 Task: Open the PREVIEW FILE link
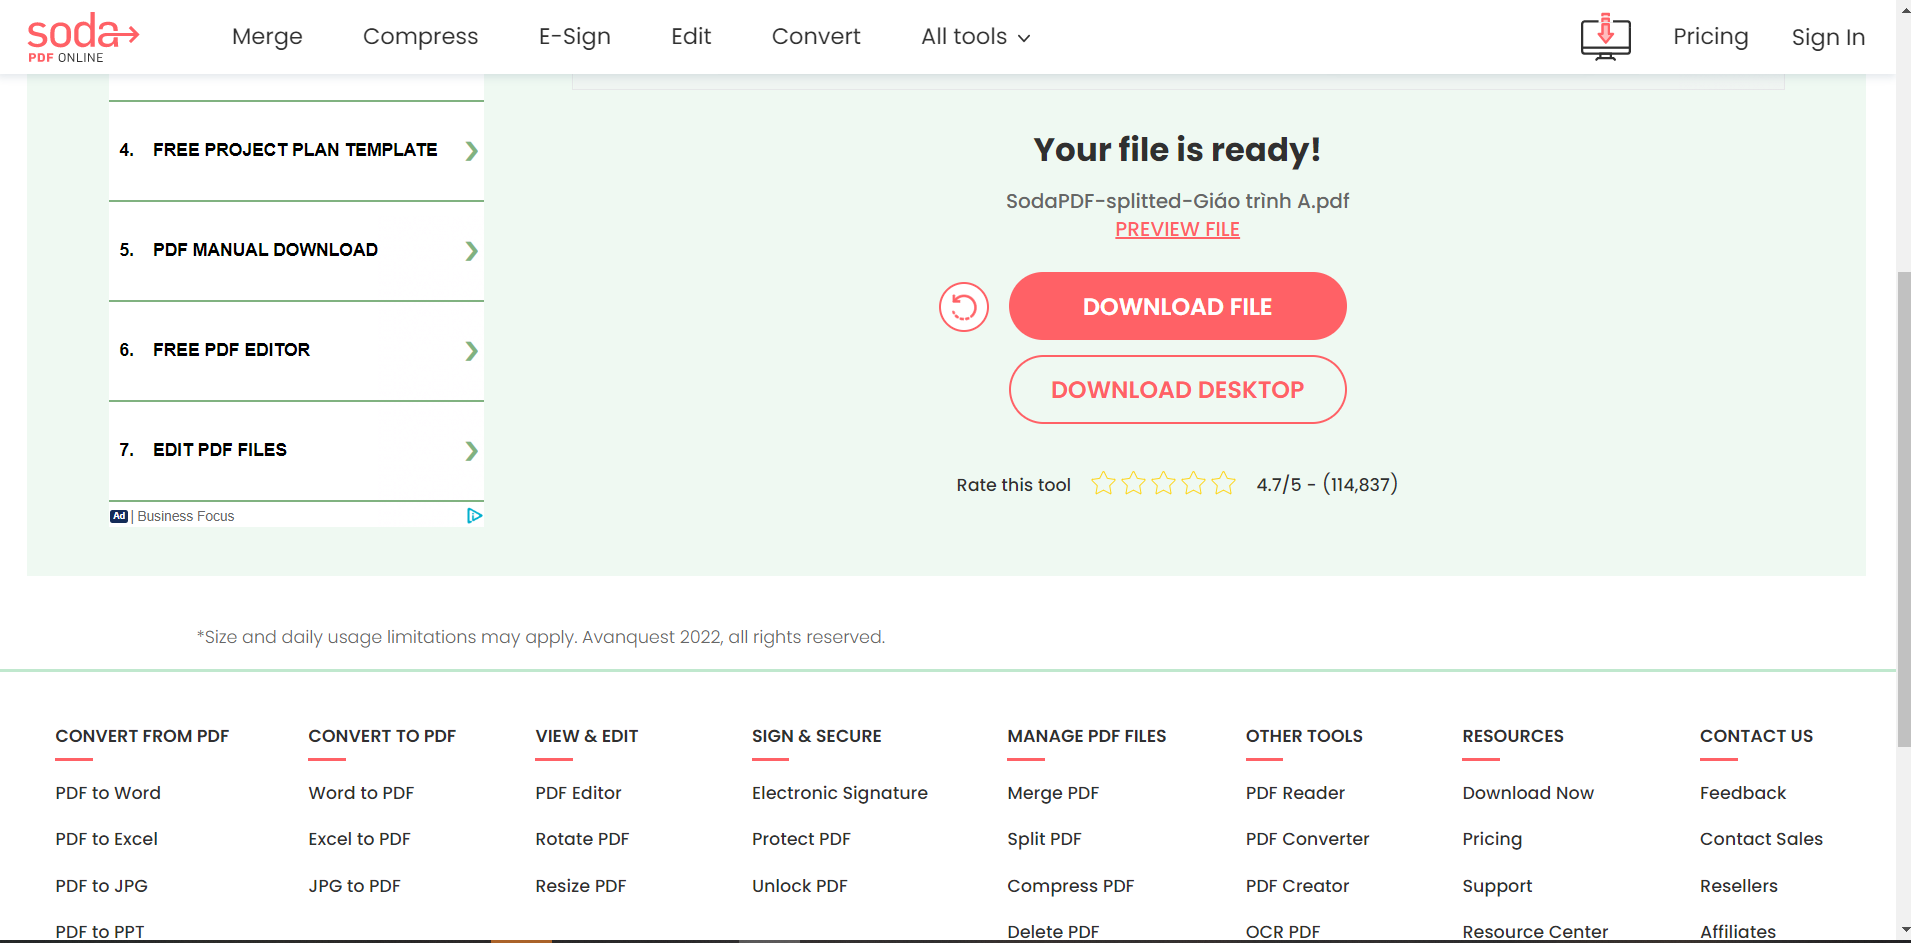(x=1177, y=229)
